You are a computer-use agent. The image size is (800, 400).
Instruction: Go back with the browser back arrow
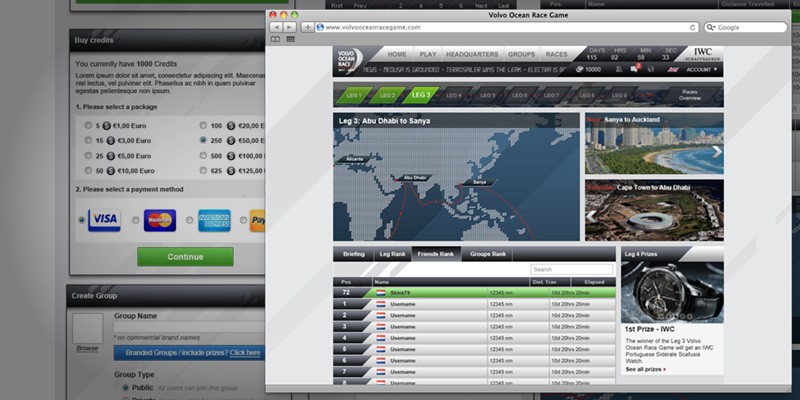click(x=276, y=27)
